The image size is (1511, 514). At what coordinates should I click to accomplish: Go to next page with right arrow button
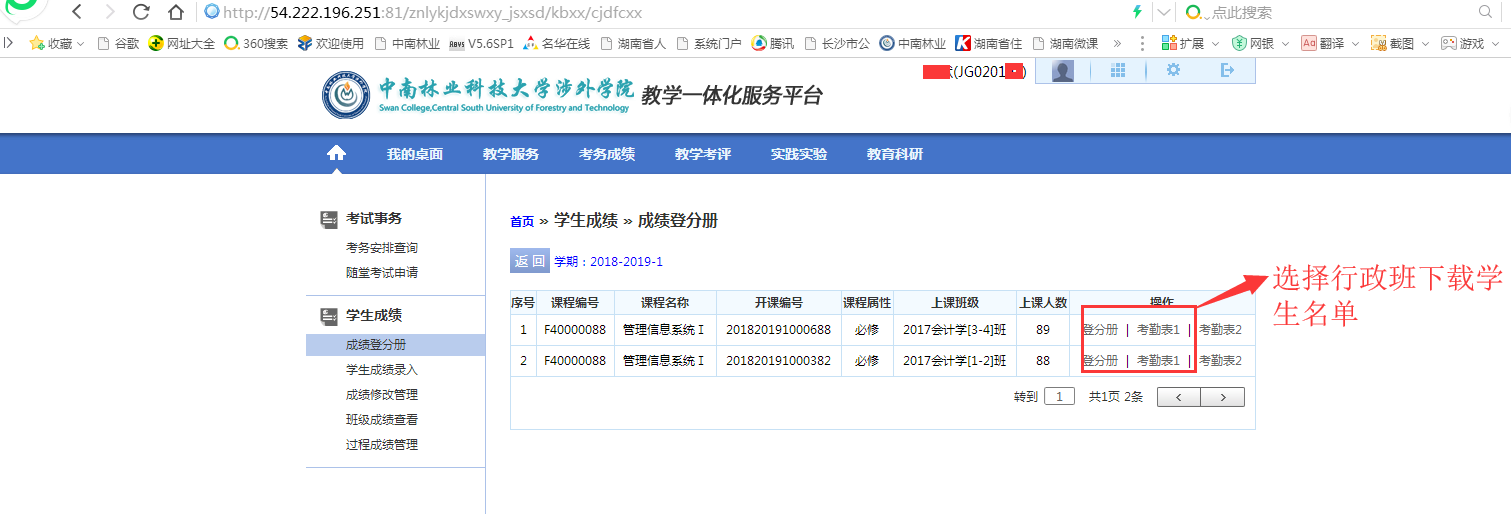tap(1223, 397)
